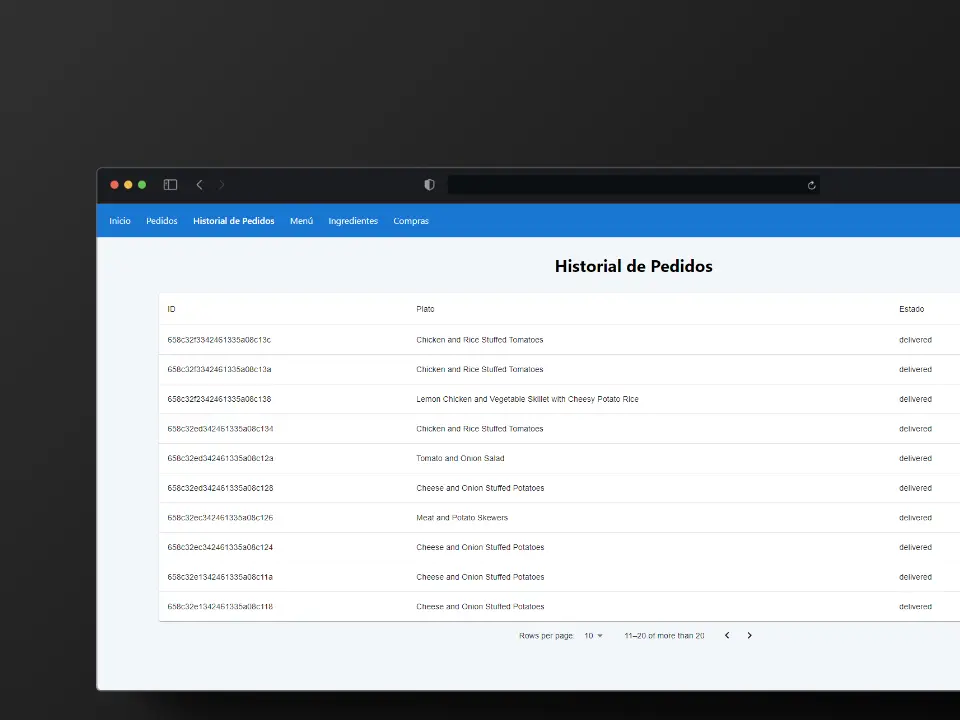The image size is (960, 720).
Task: Click the Tomato and Onion Salad dish
Action: pyautogui.click(x=460, y=459)
